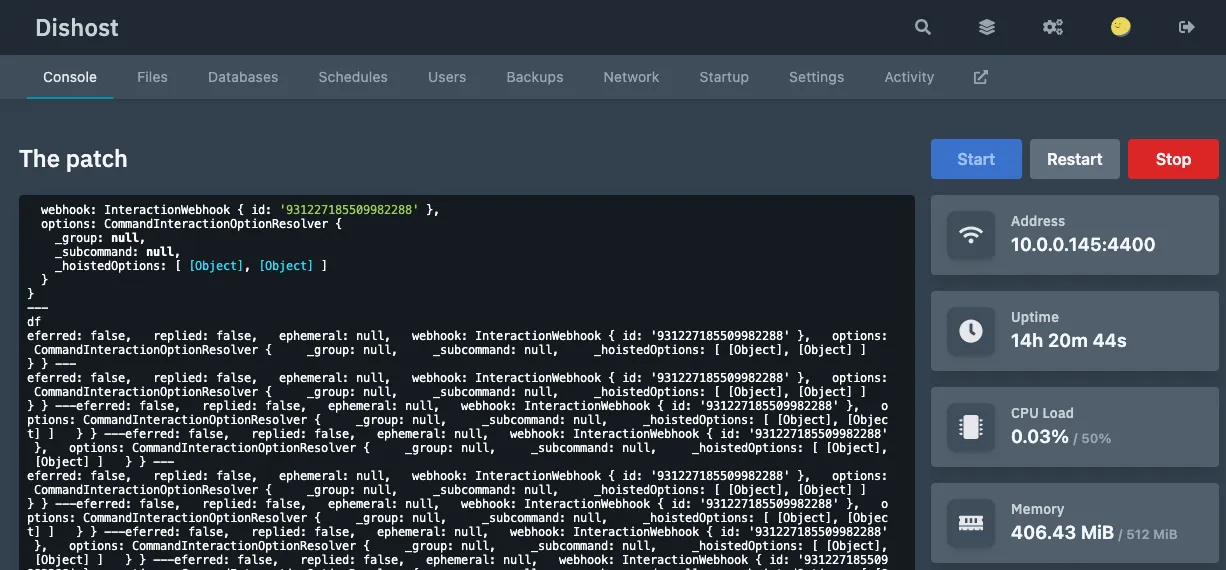Click the Address wifi icon
This screenshot has width=1226, height=570.
[970, 235]
